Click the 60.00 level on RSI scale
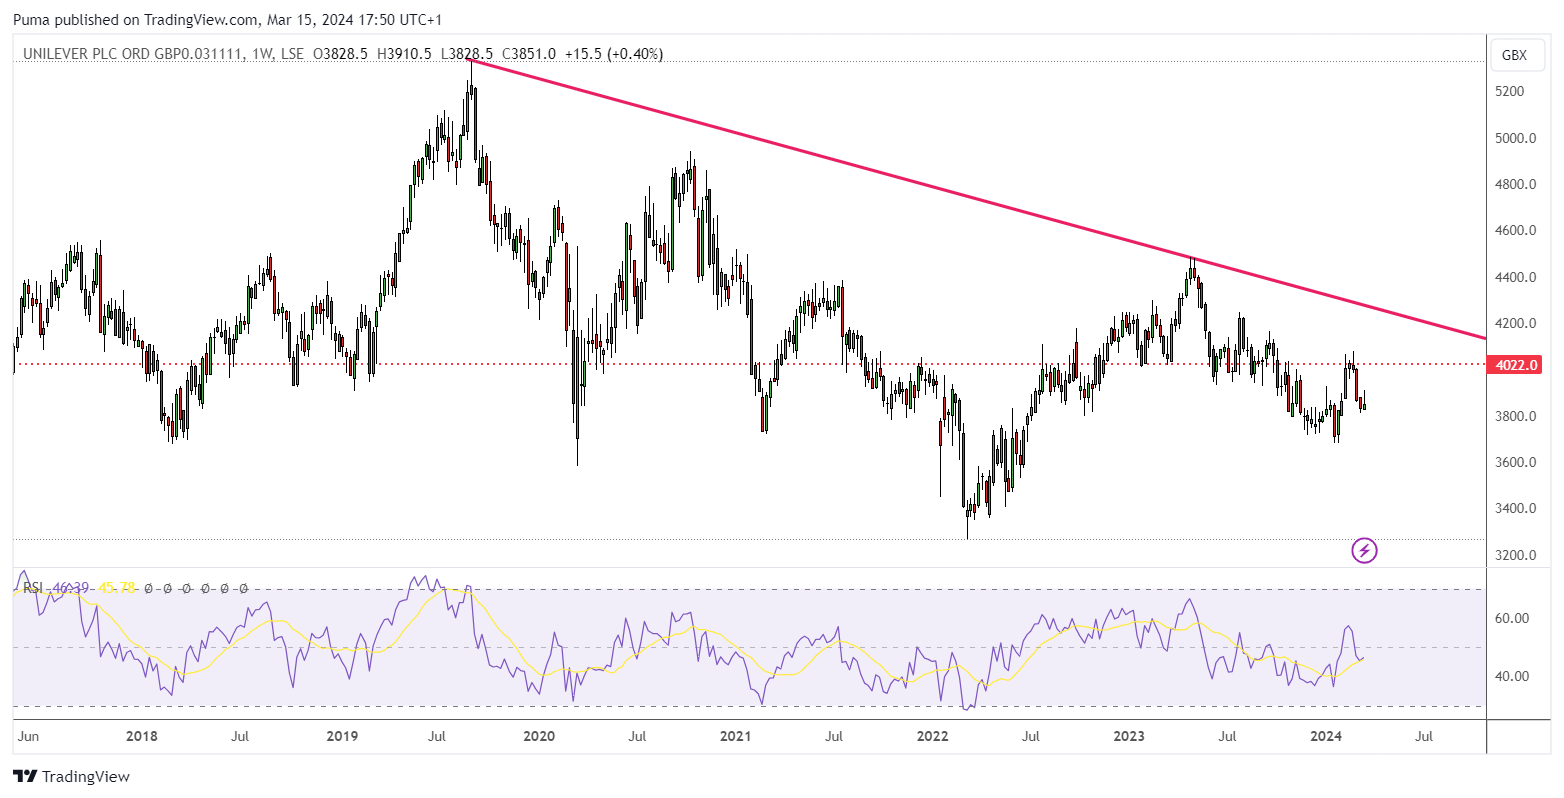Viewport: 1564px width, 798px height. (x=1514, y=619)
